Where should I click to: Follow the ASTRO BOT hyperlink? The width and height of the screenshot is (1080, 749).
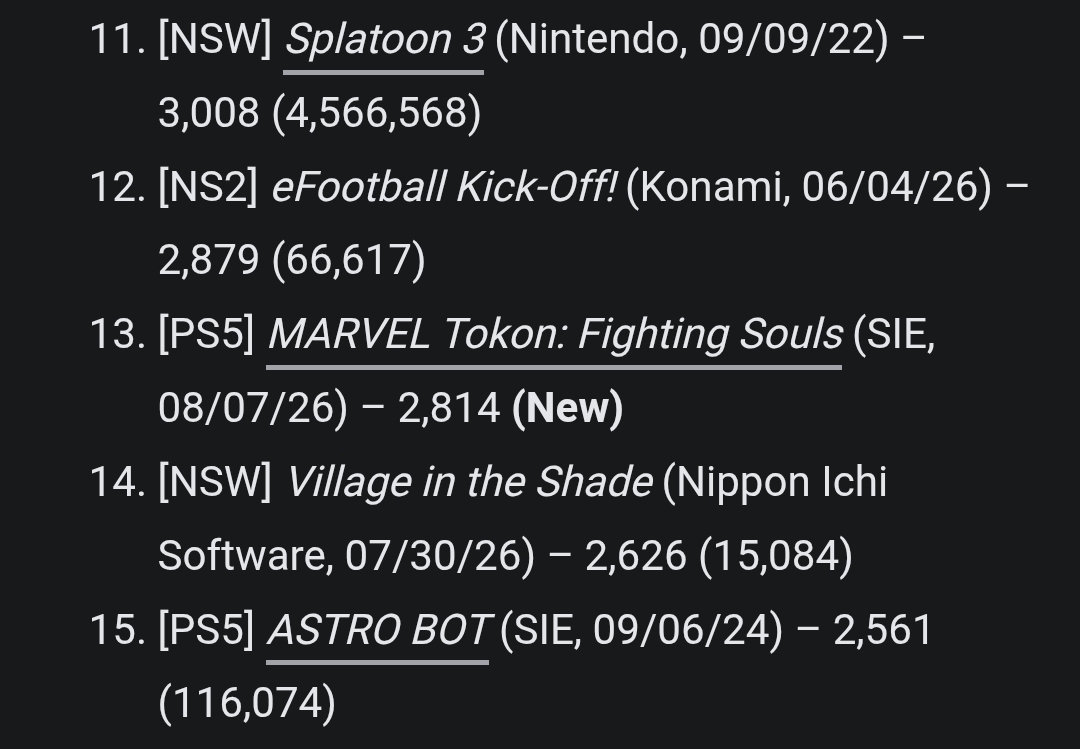(377, 630)
